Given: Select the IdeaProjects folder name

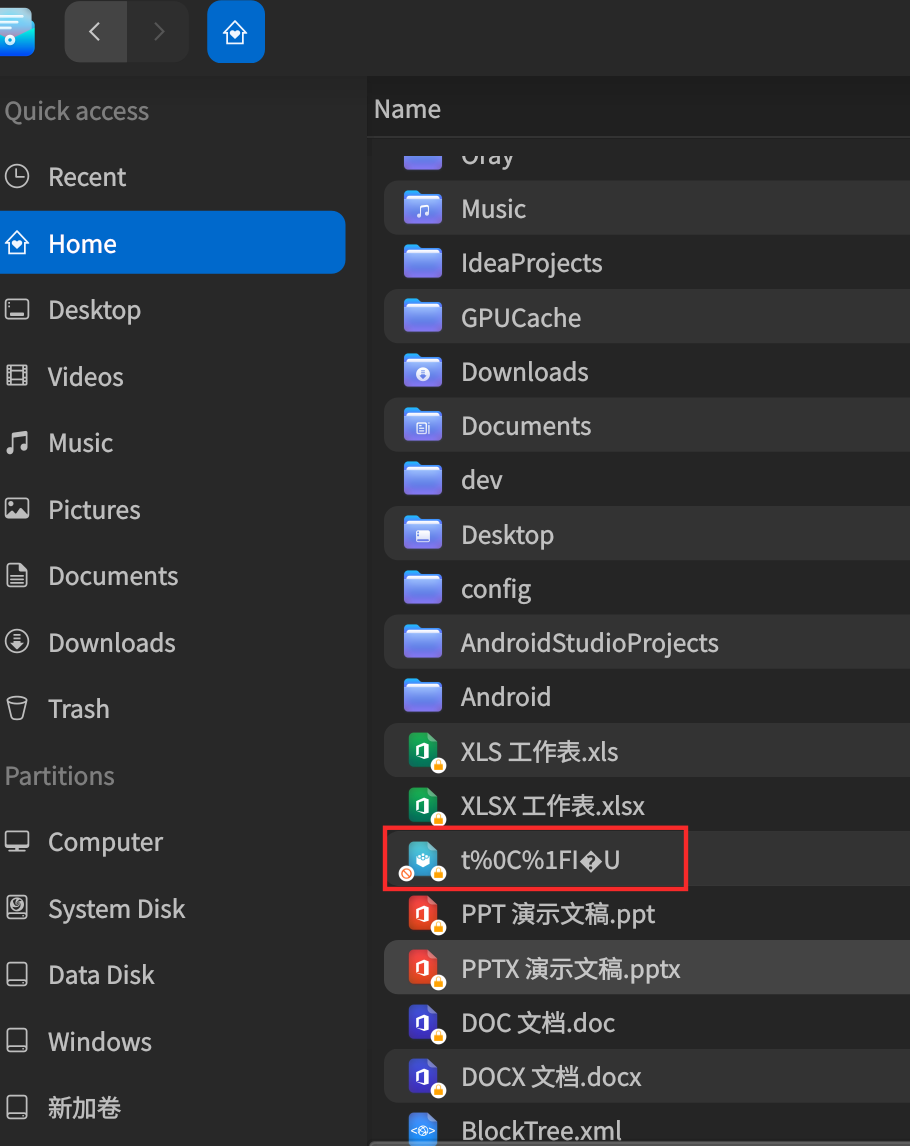Looking at the screenshot, I should [531, 264].
